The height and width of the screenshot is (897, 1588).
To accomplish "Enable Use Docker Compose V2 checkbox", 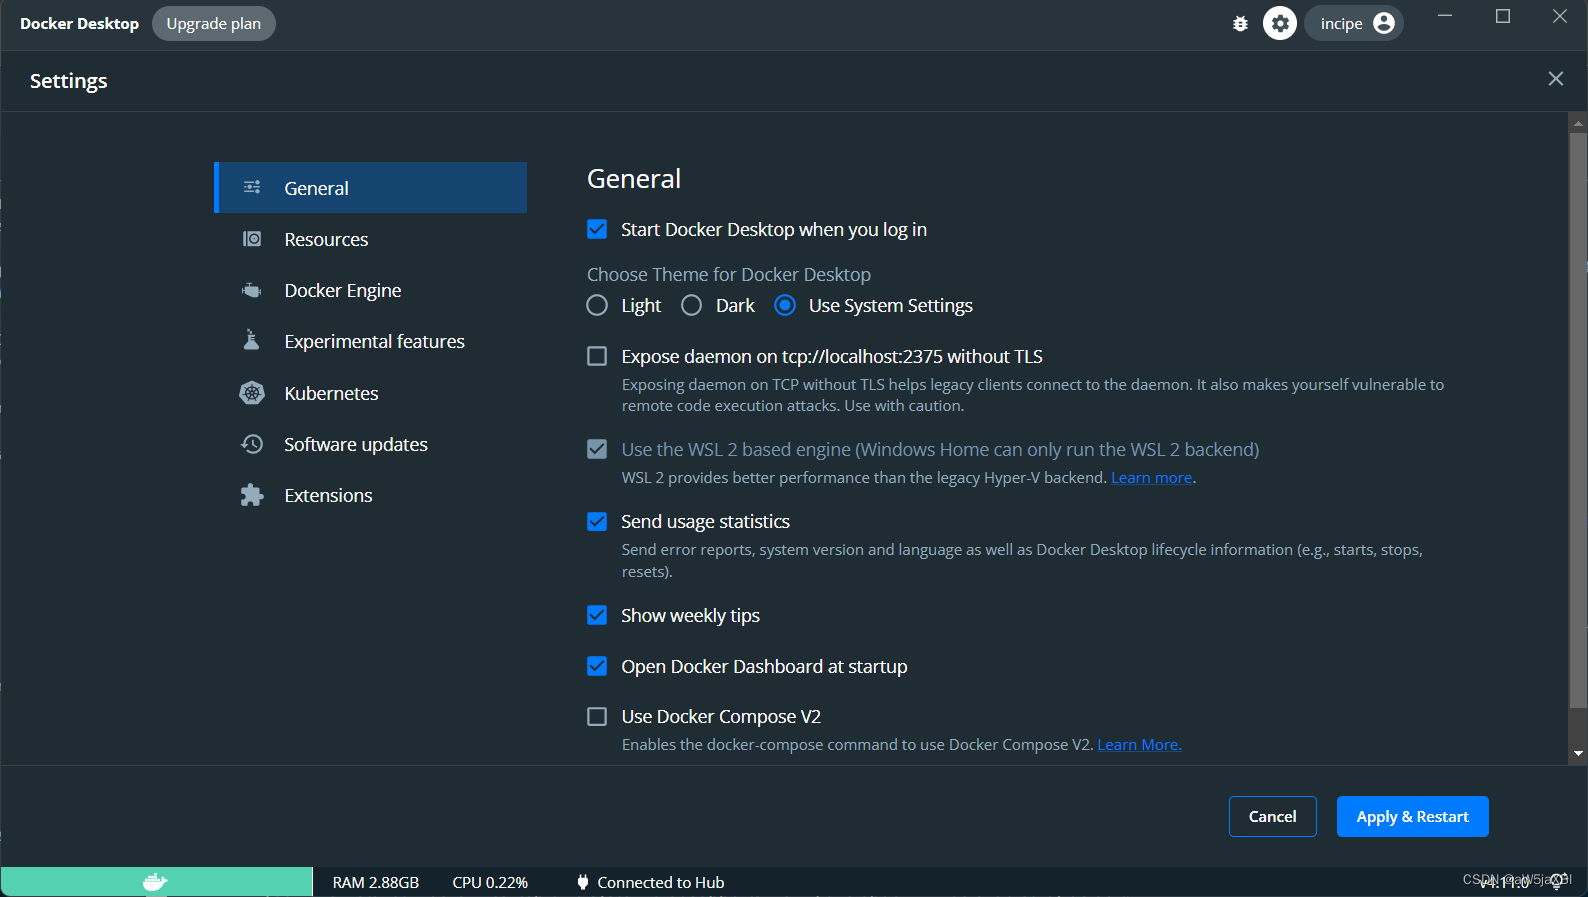I will [597, 716].
